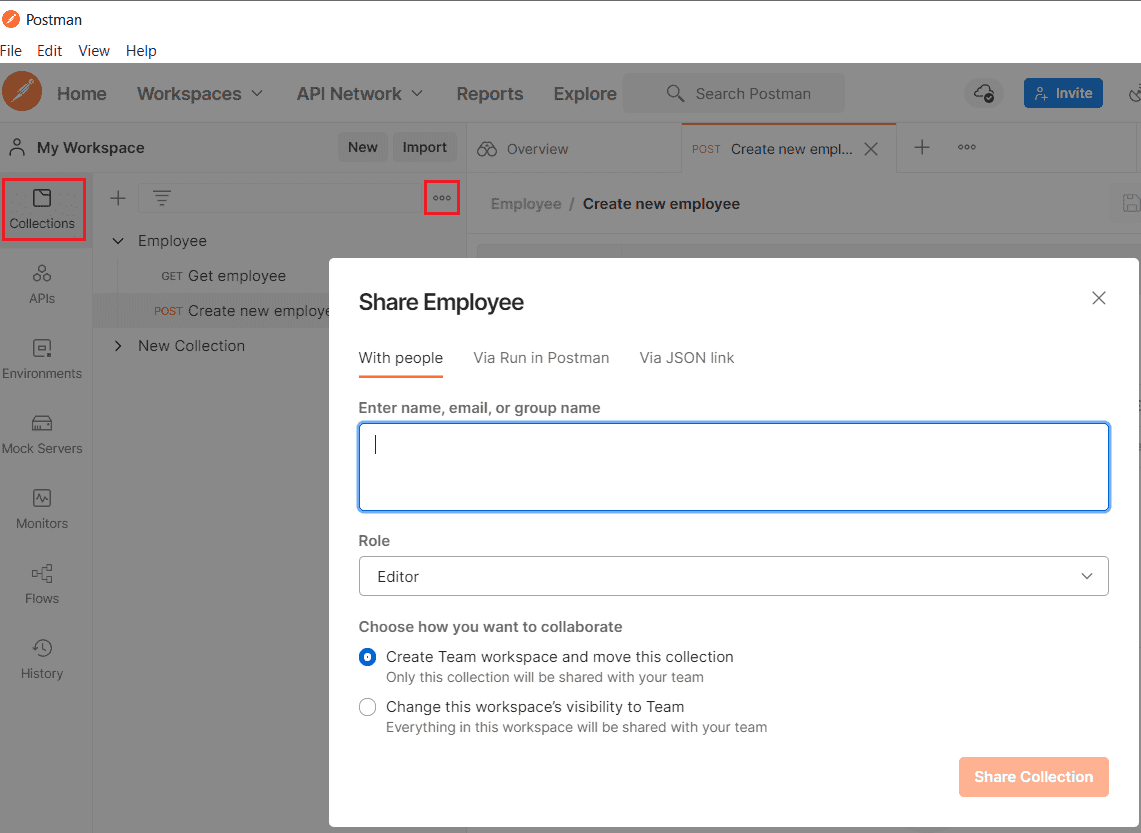1141x833 pixels.
Task: Open the Collections sidebar panel
Action: pos(42,210)
